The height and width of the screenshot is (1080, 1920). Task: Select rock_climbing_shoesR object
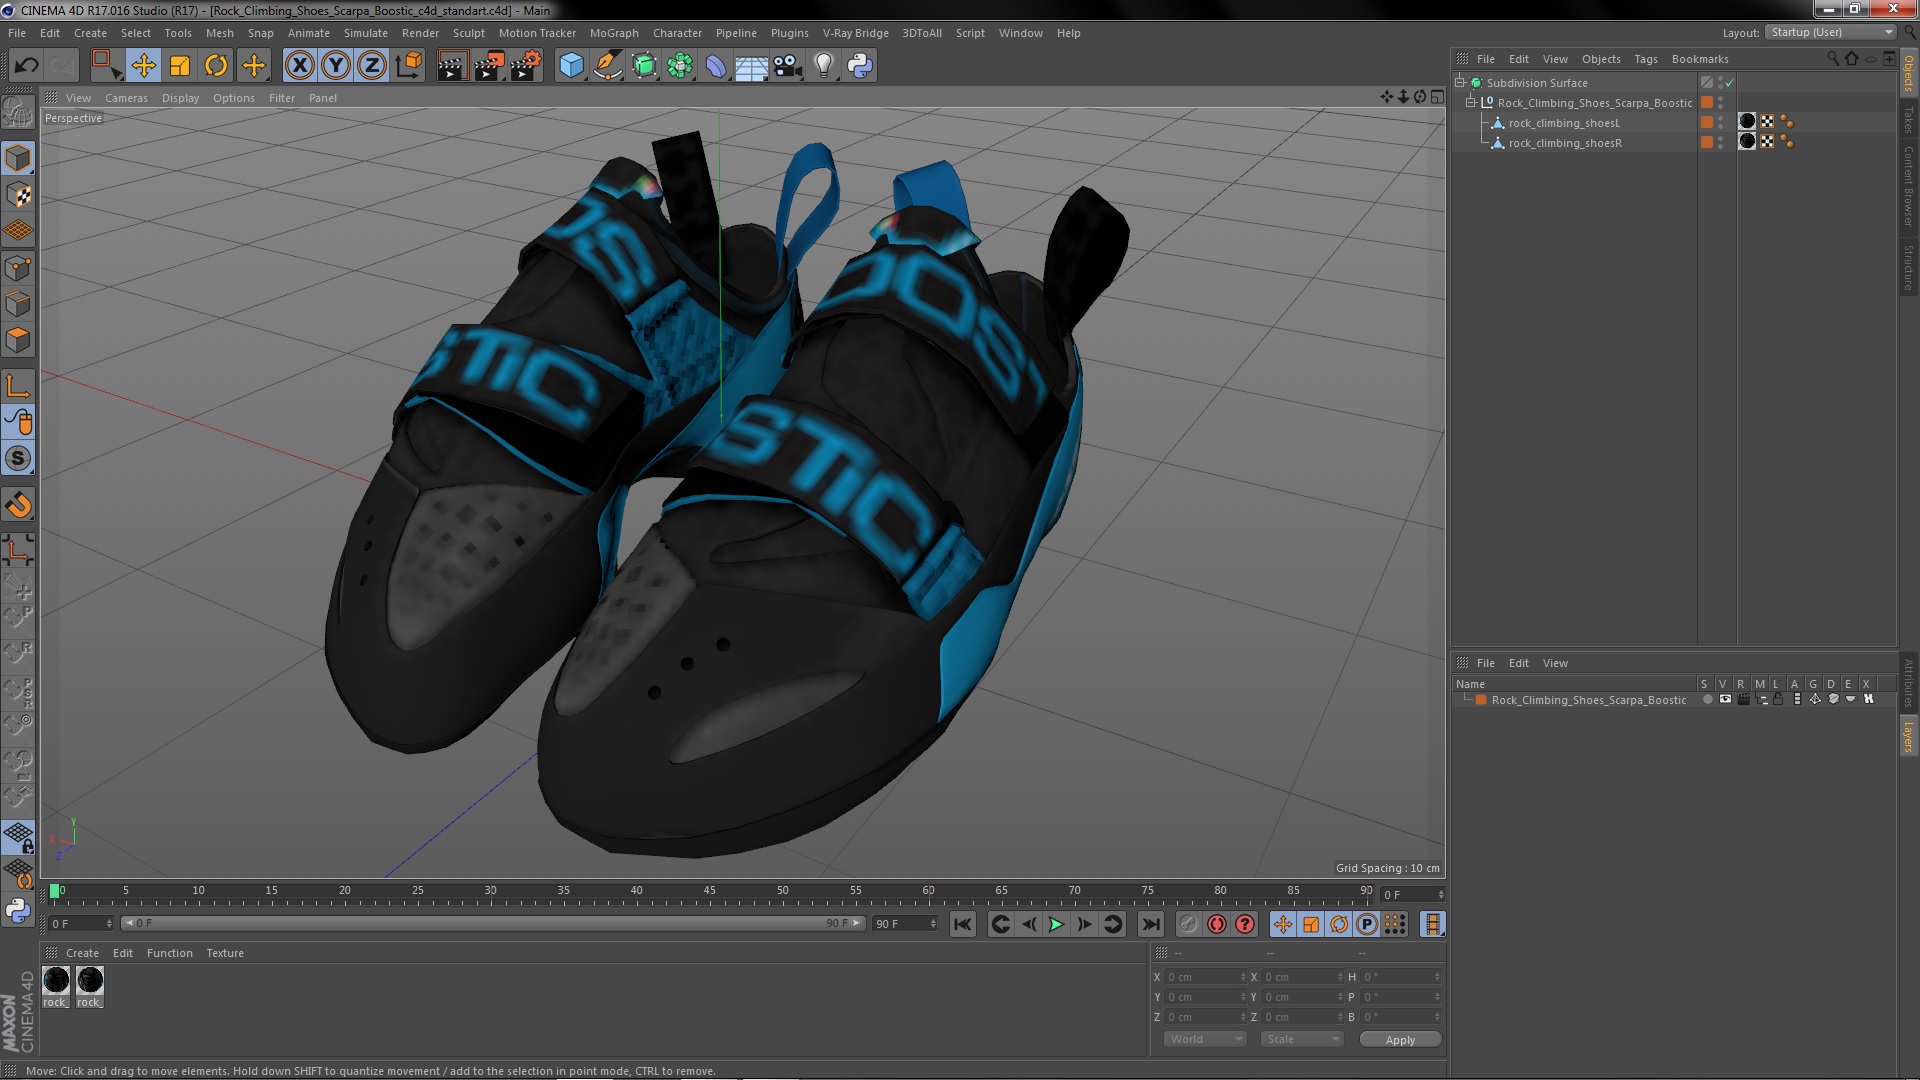1565,143
